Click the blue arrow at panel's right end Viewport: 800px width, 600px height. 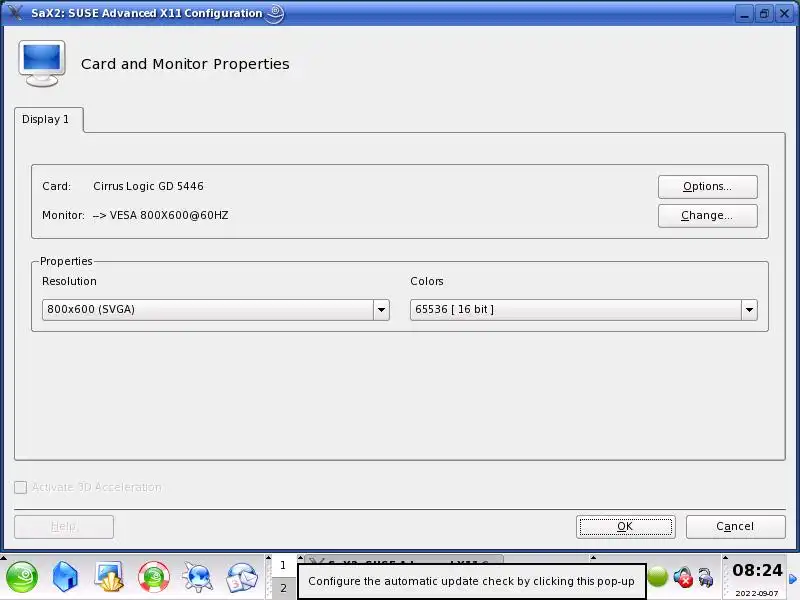coord(793,579)
